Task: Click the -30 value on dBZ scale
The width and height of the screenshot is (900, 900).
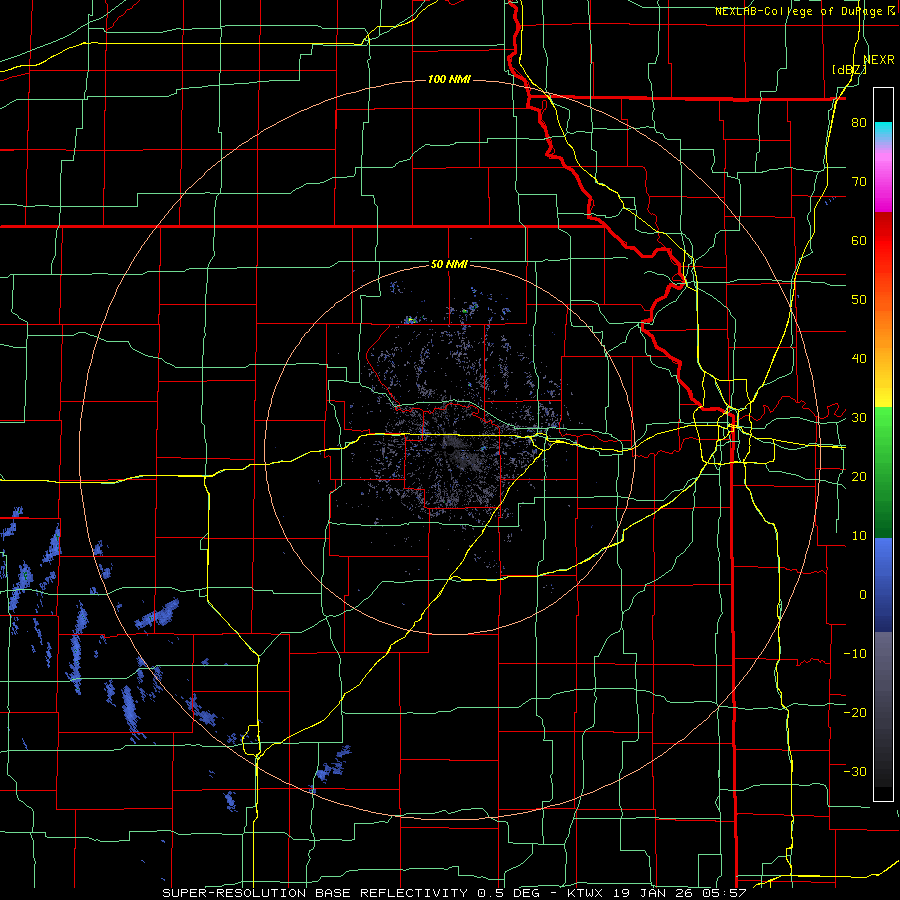Action: tap(855, 771)
